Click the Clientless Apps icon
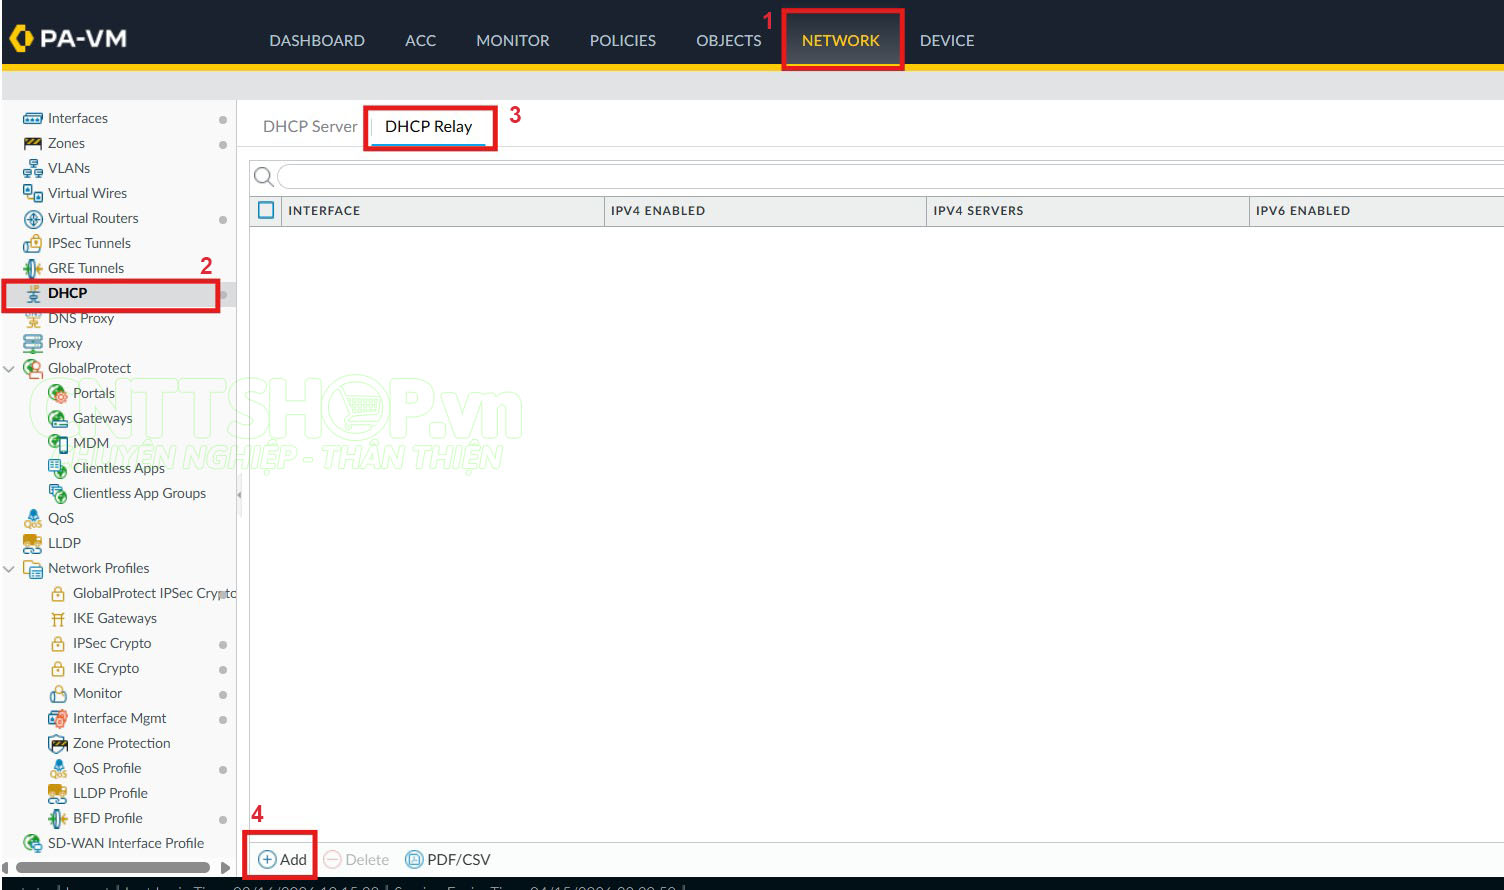1504x890 pixels. coord(58,468)
